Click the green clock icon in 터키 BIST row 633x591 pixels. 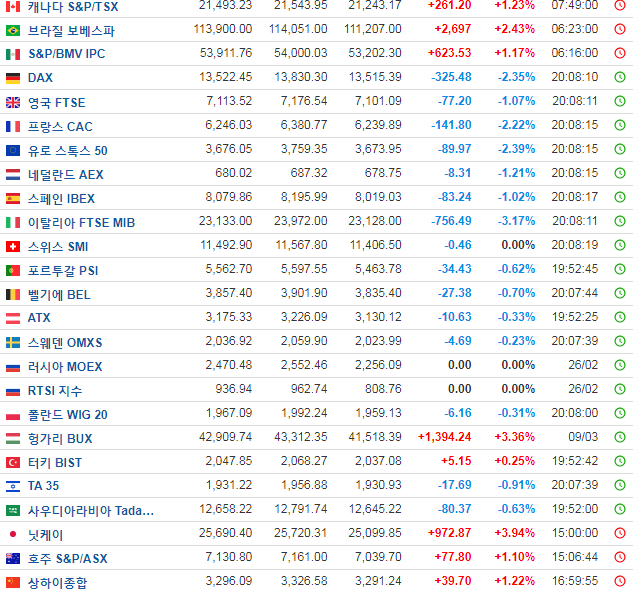(620, 461)
